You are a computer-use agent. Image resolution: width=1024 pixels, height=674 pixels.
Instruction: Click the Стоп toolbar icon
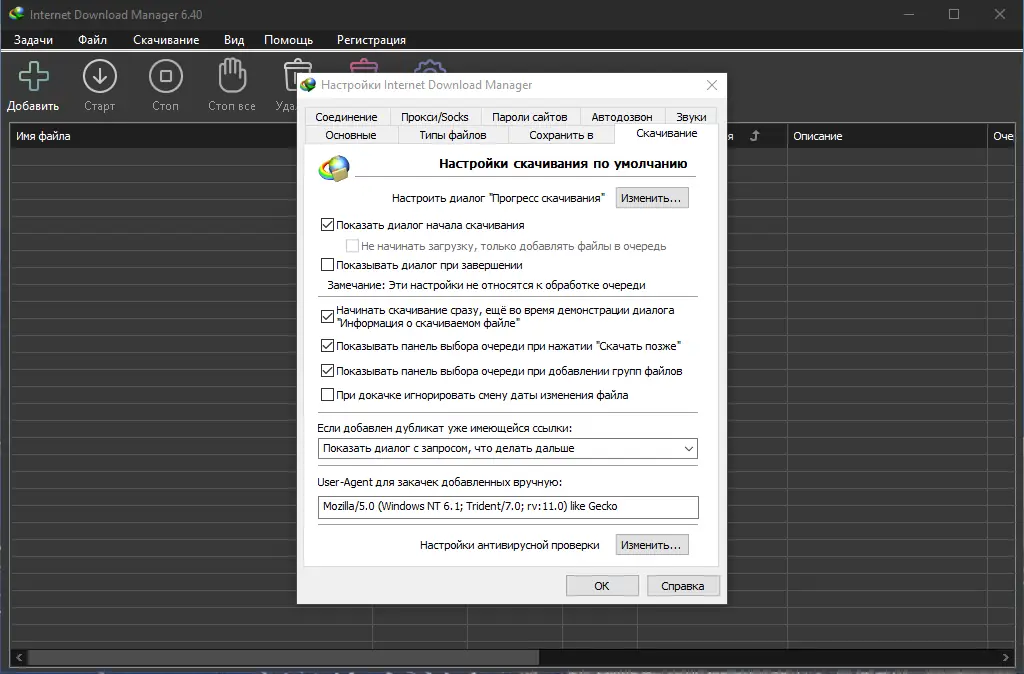(x=166, y=76)
